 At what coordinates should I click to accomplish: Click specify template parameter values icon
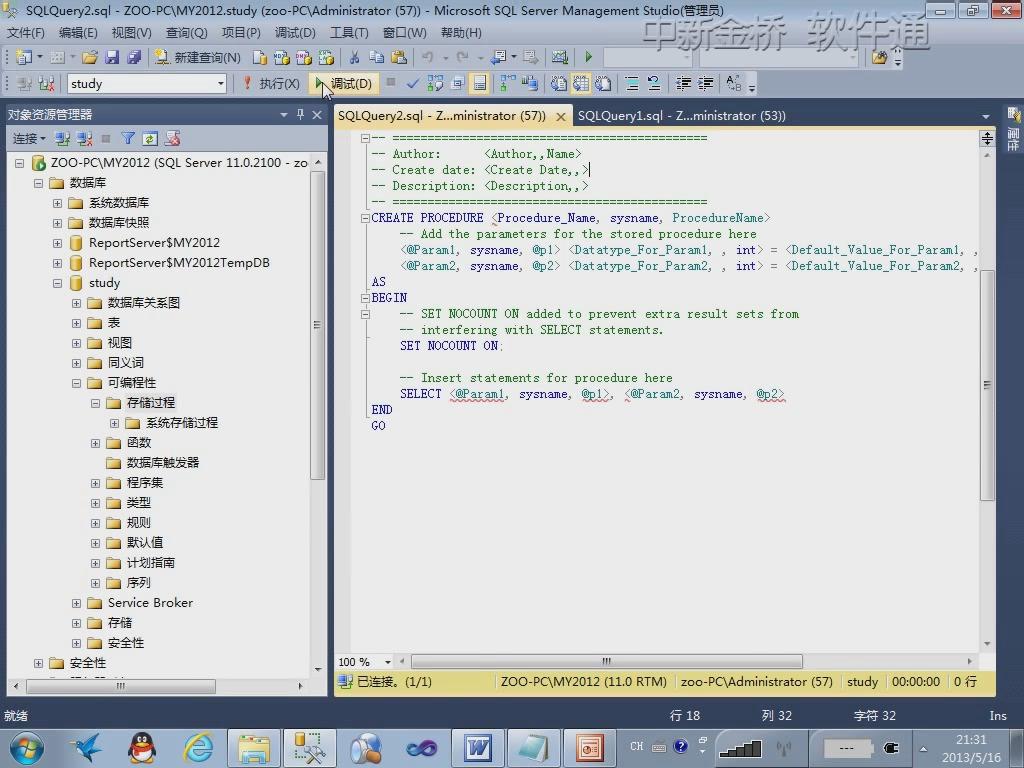pos(733,84)
